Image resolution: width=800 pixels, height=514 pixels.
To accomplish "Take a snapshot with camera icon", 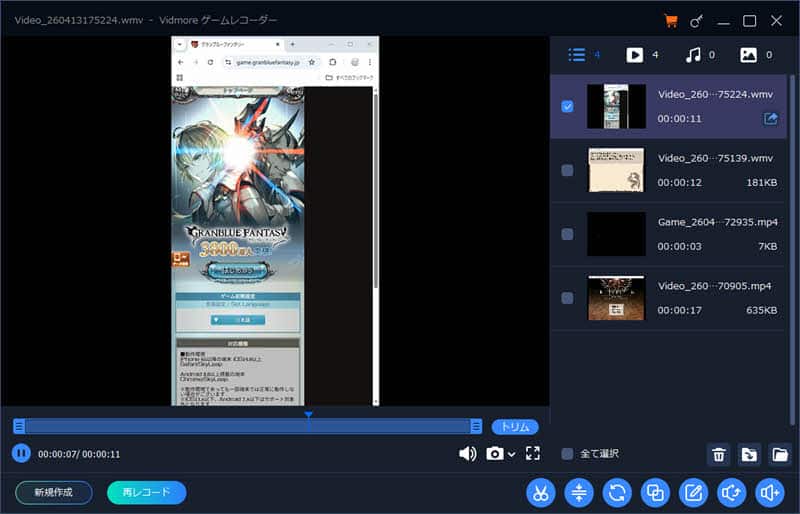I will 494,453.
